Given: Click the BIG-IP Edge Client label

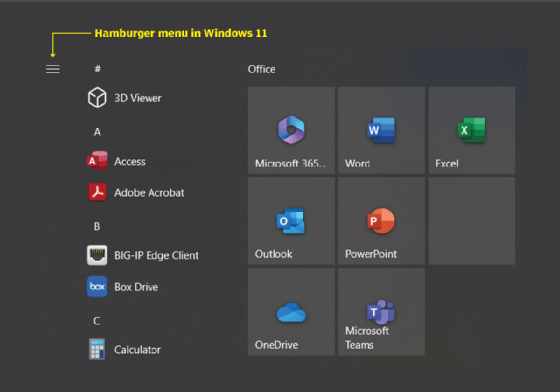Looking at the screenshot, I should pyautogui.click(x=156, y=256).
